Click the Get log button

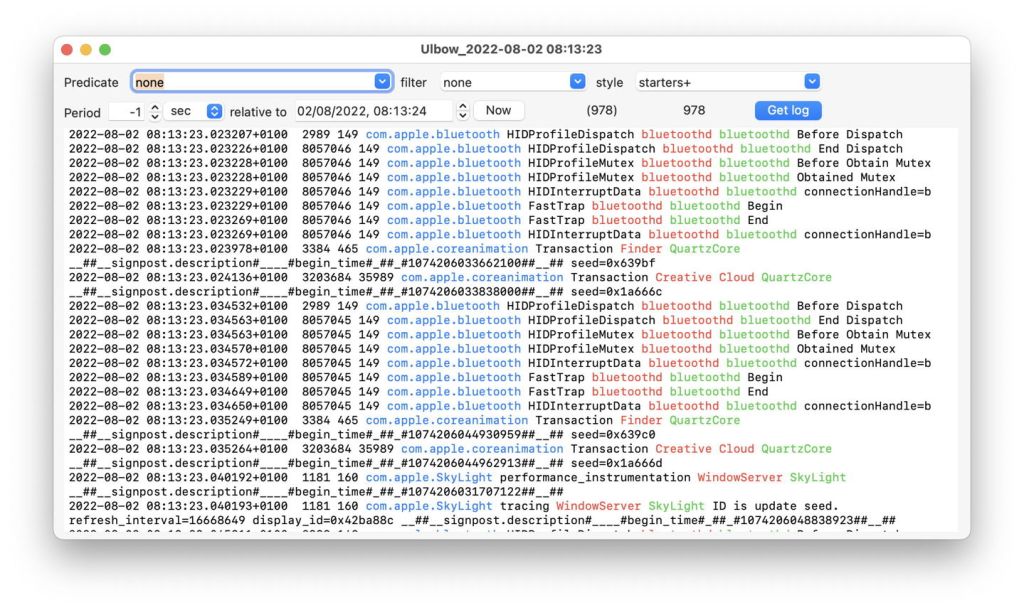pyautogui.click(x=787, y=111)
